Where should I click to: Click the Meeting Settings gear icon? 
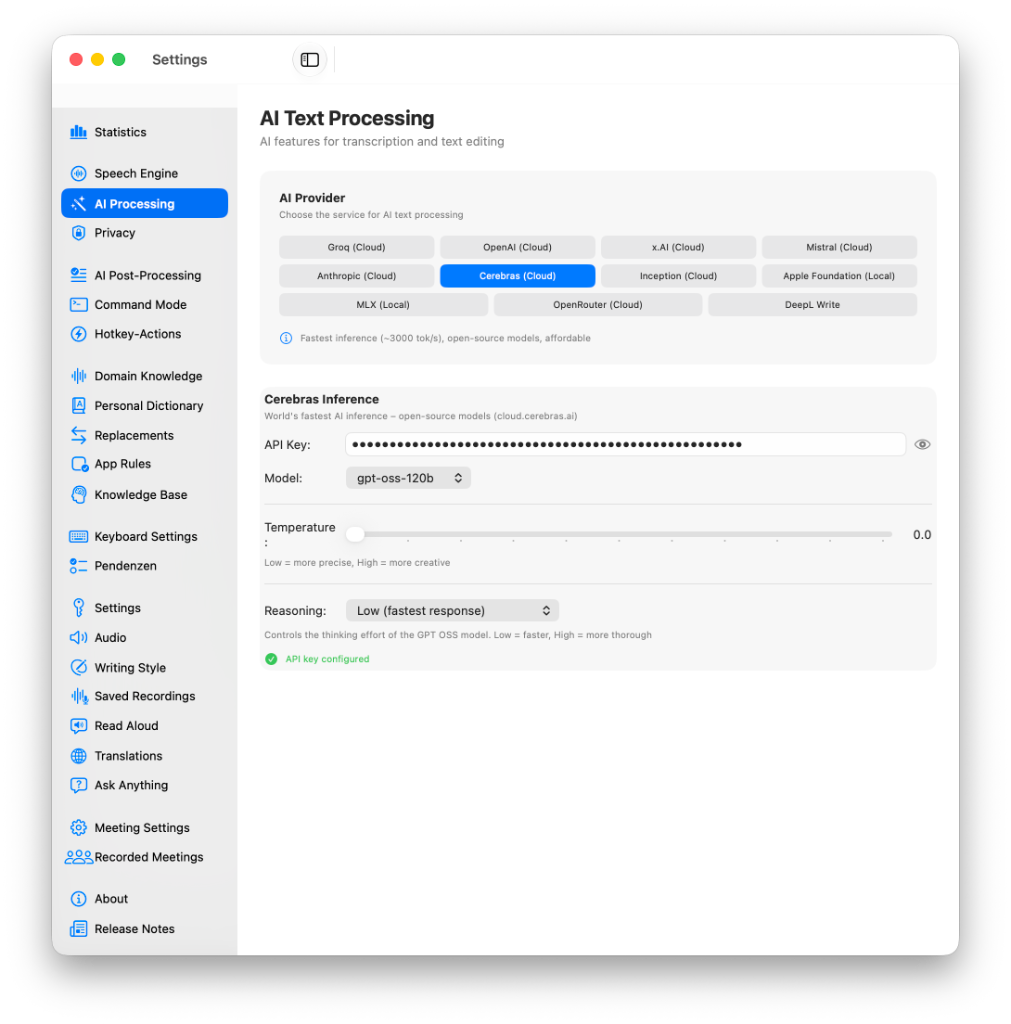tap(78, 827)
